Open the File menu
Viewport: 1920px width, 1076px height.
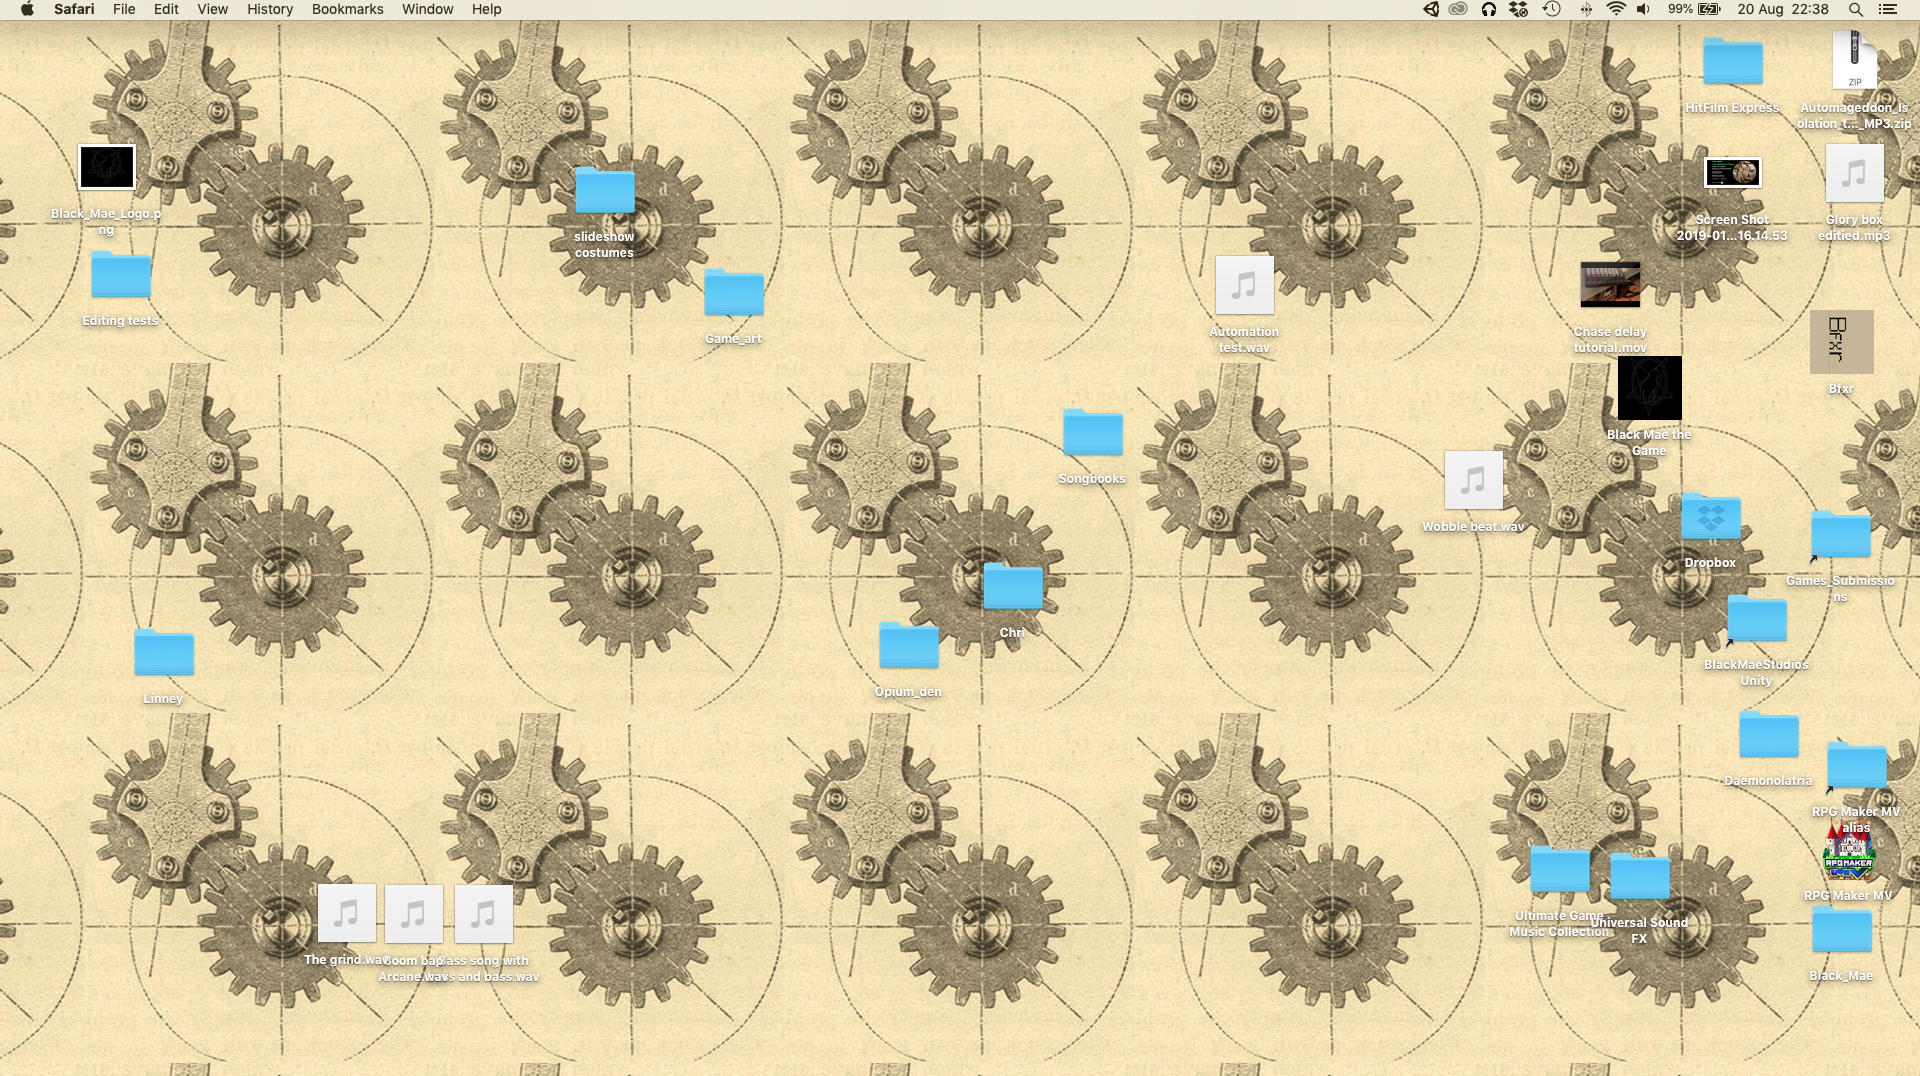124,9
